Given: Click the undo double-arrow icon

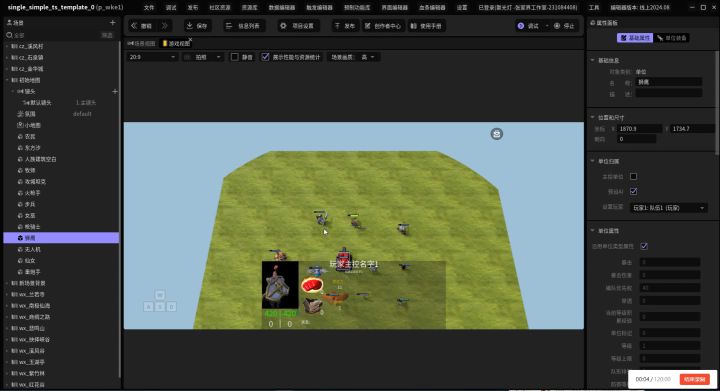Looking at the screenshot, I should coord(134,26).
